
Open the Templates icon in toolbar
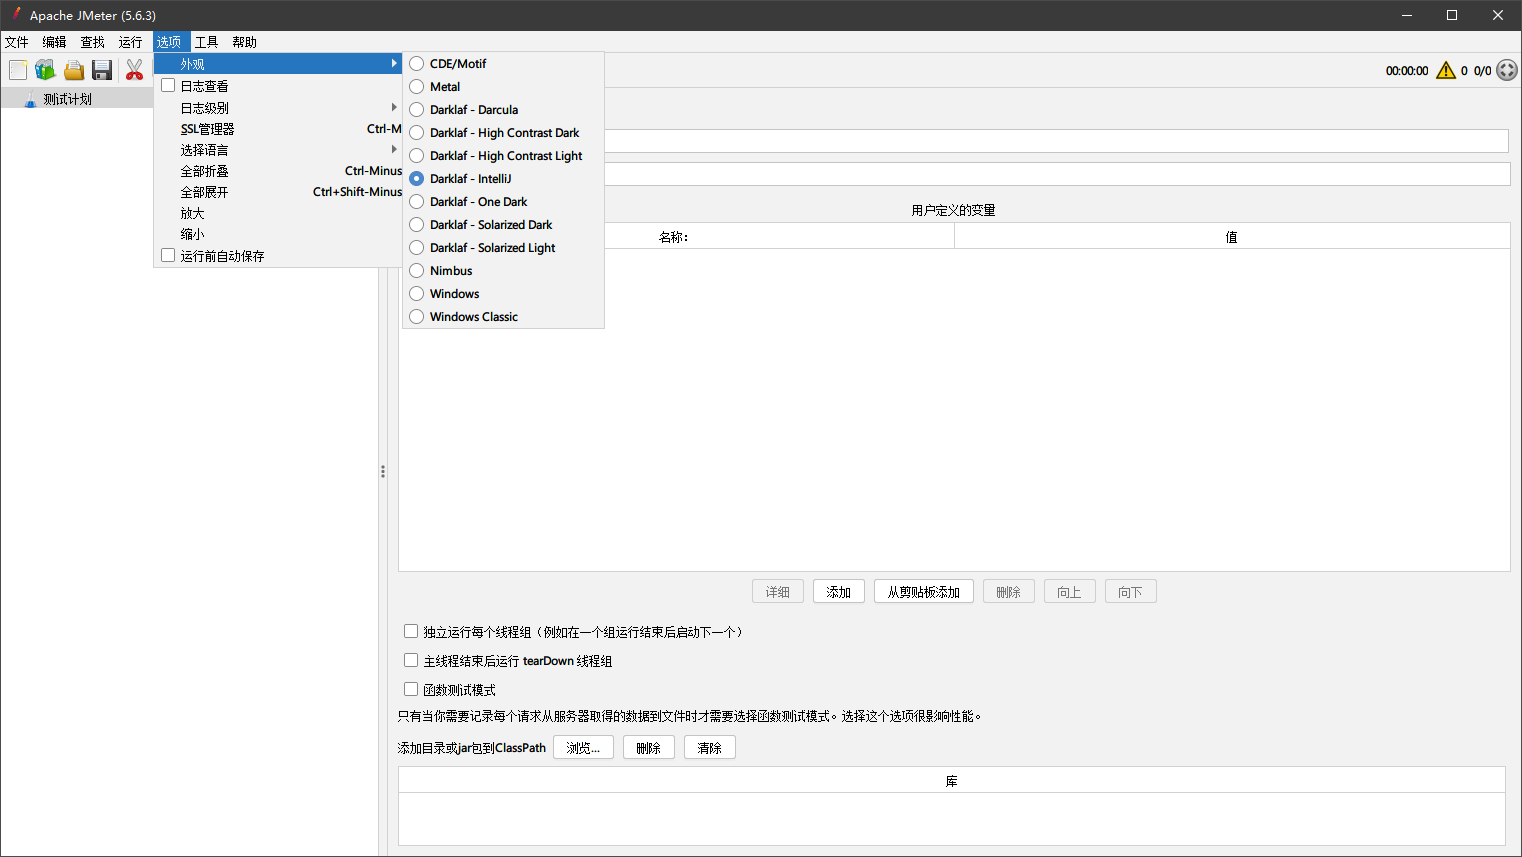(45, 70)
